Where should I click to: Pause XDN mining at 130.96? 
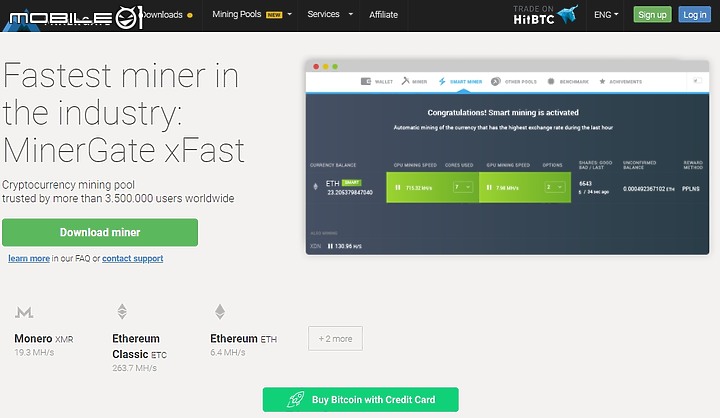point(330,246)
